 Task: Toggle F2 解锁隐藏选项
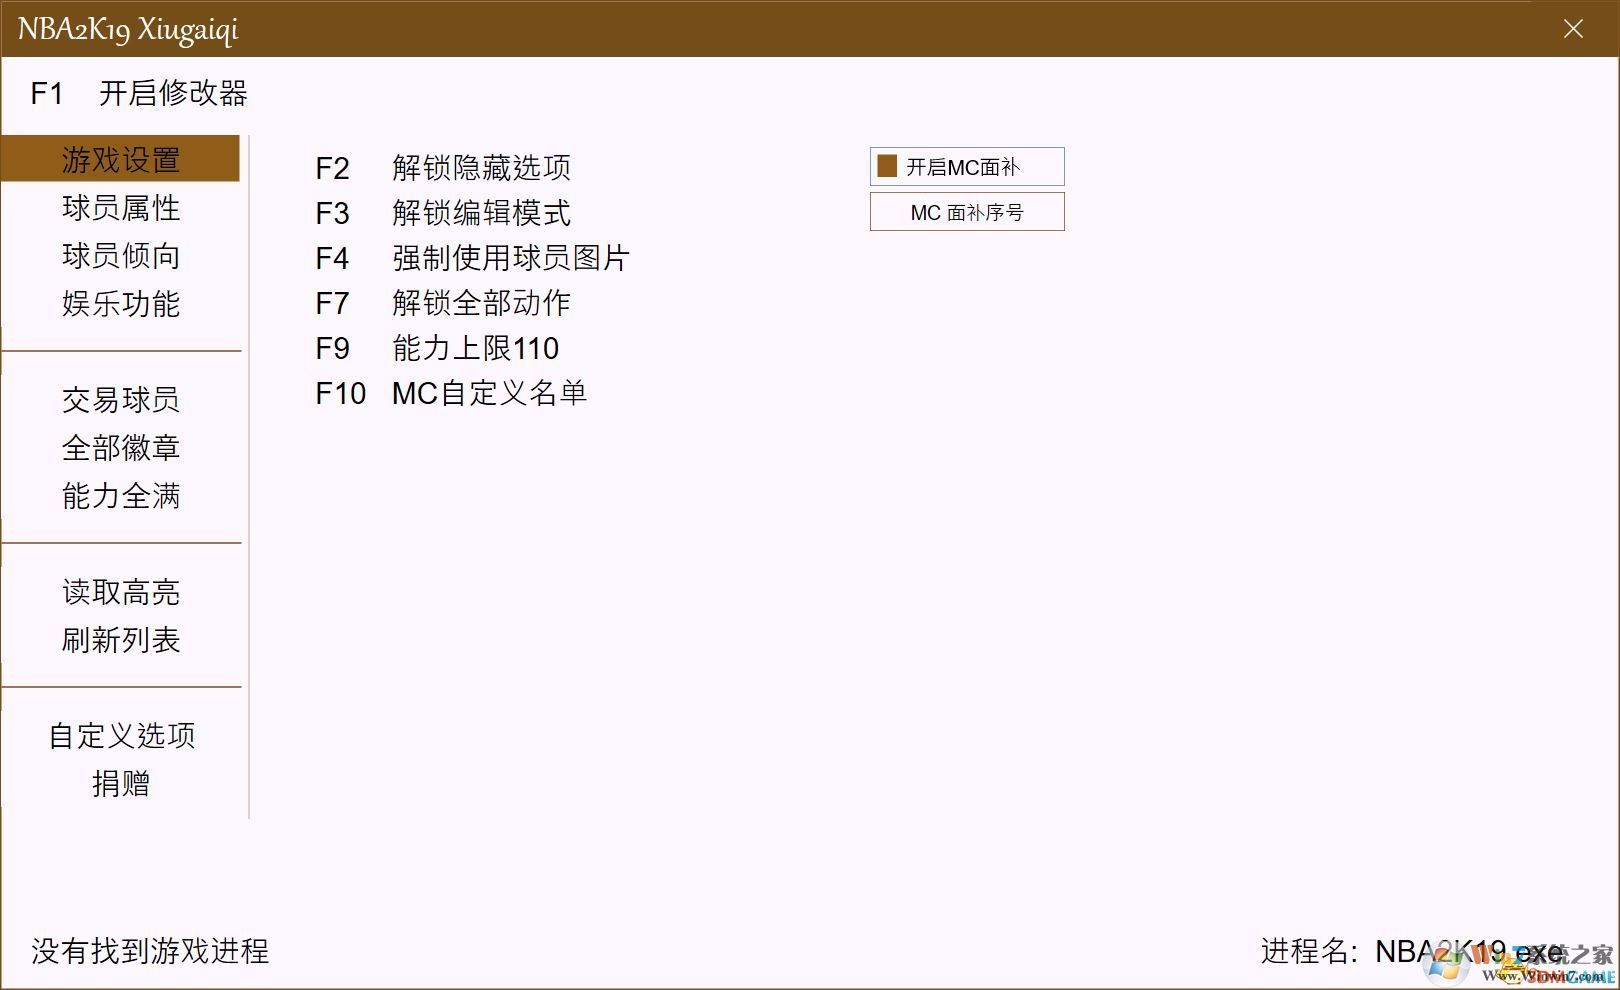point(443,168)
